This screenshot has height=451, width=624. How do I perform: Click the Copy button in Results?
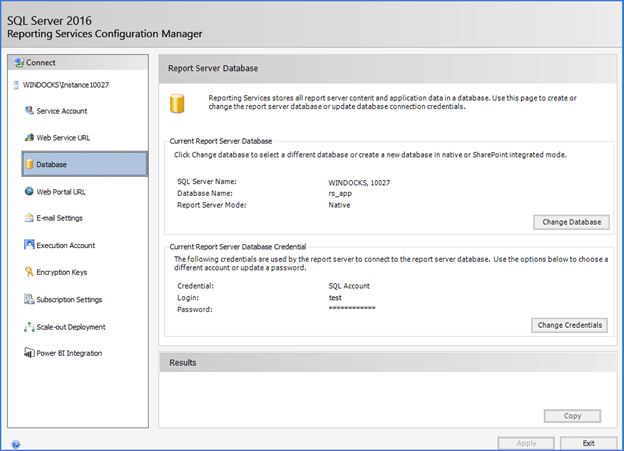(x=572, y=416)
